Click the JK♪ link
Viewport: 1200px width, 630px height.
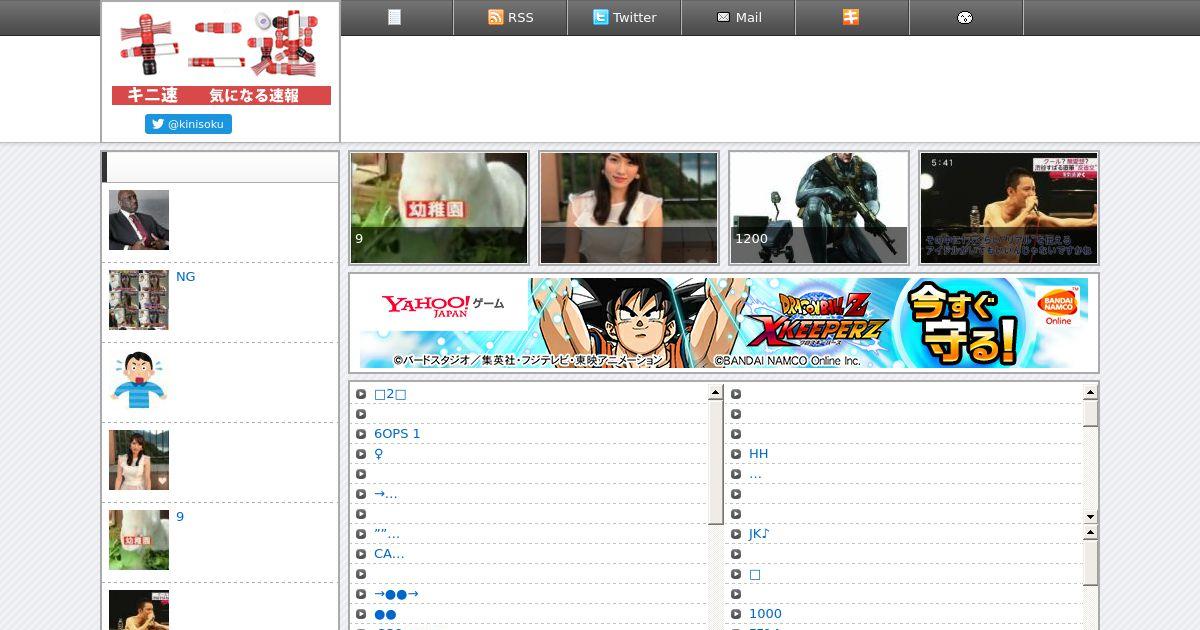coord(759,534)
